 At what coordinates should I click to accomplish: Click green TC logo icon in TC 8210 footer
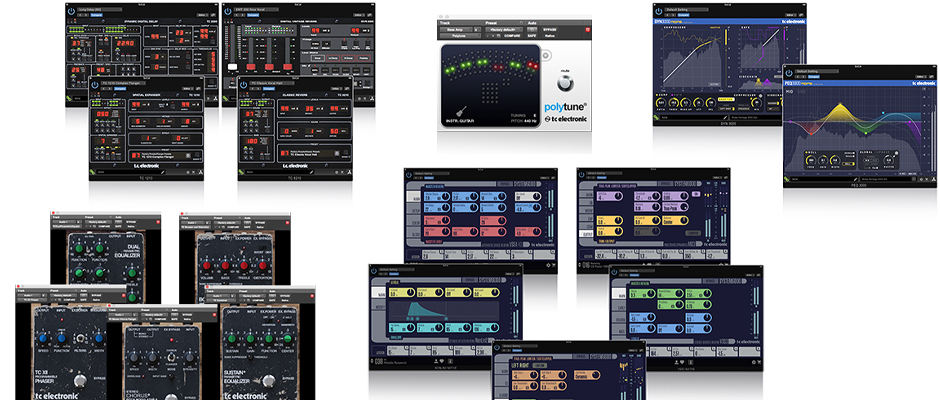(243, 172)
